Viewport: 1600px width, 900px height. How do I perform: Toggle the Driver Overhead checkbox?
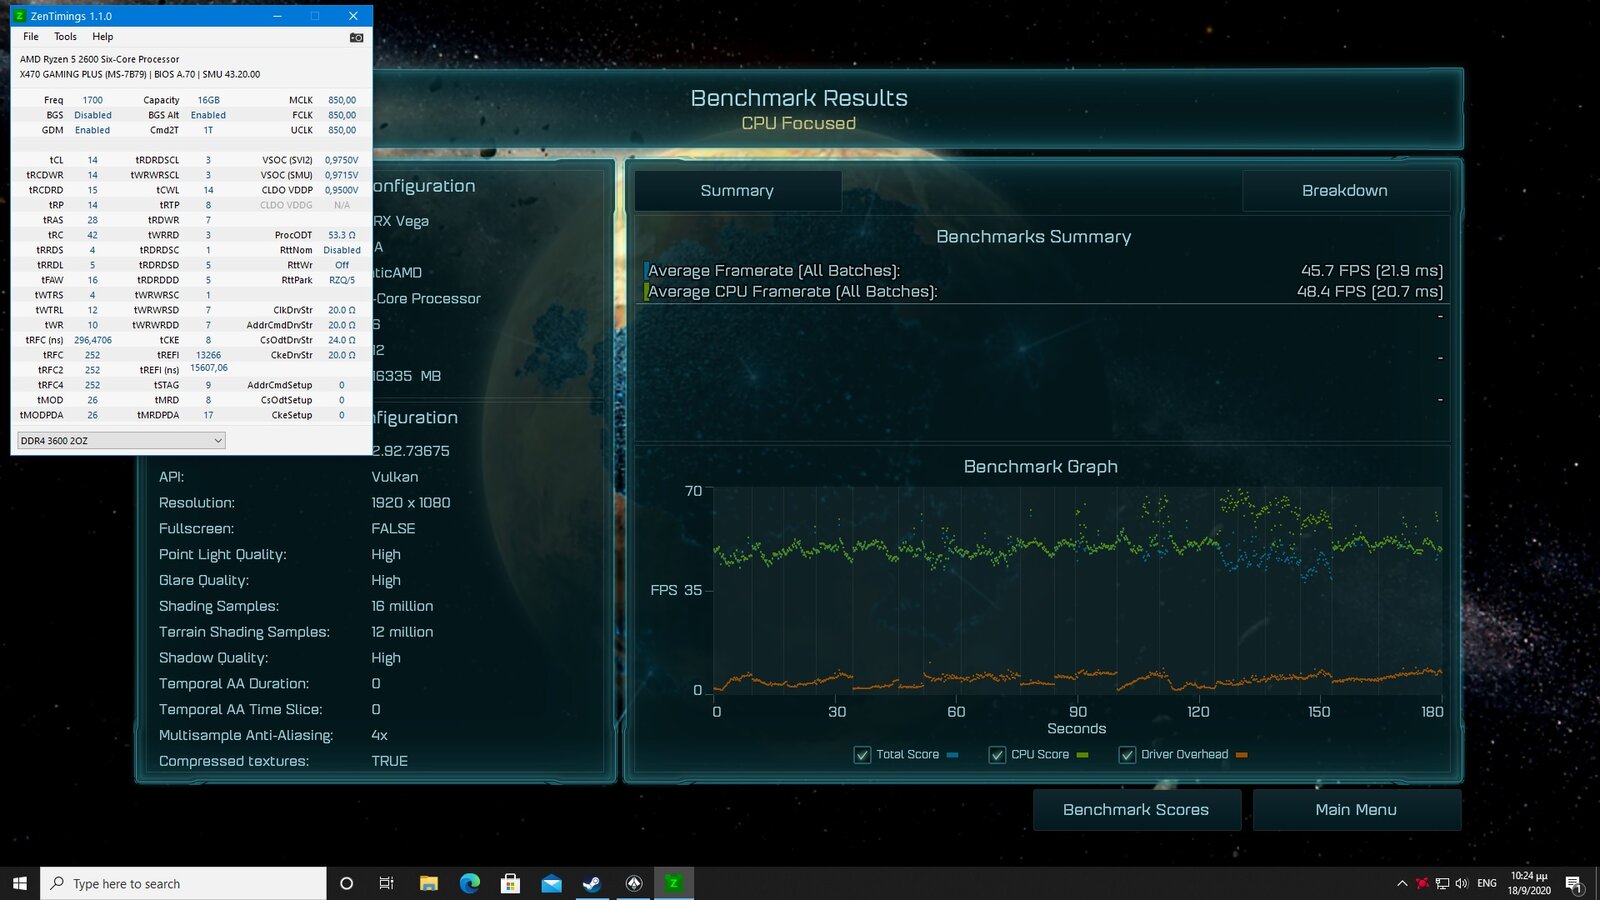pyautogui.click(x=1127, y=755)
